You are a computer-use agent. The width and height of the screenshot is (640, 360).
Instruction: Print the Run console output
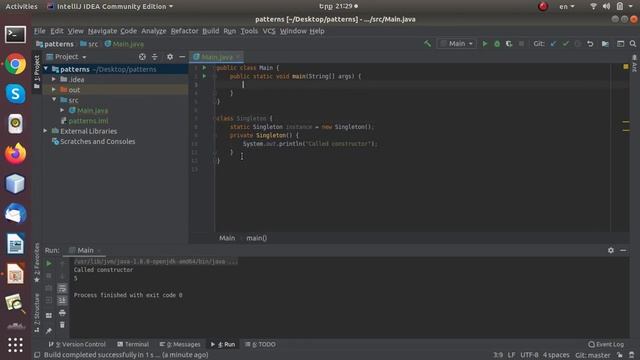[x=62, y=313]
